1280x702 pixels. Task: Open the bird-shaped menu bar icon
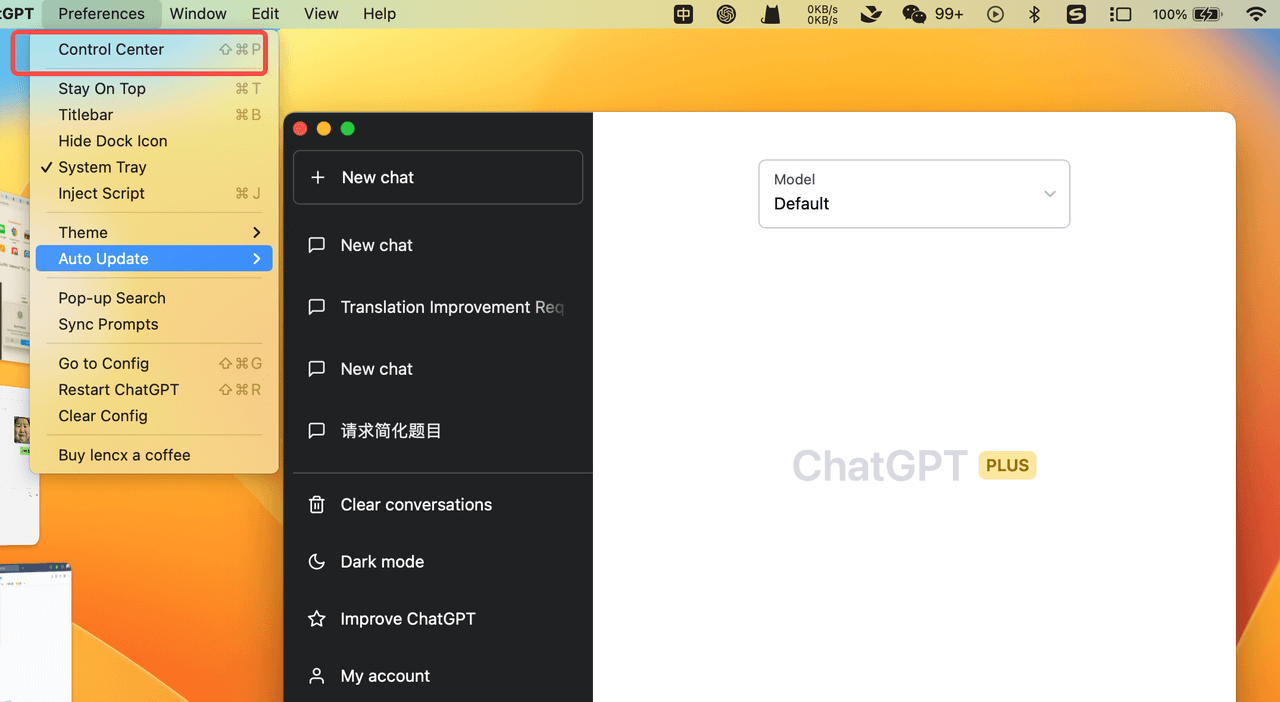[871, 14]
